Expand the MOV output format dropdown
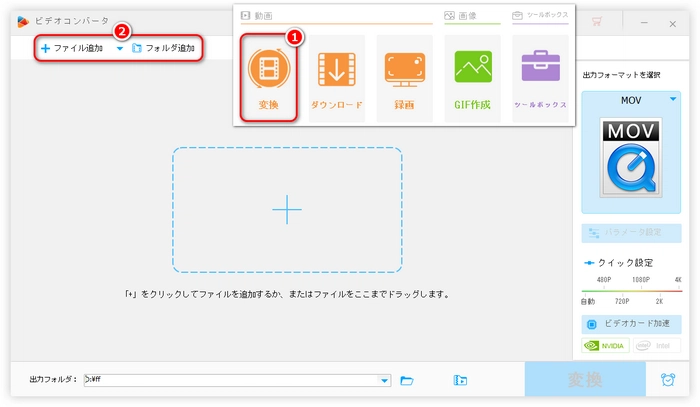The image size is (700, 407). point(673,99)
